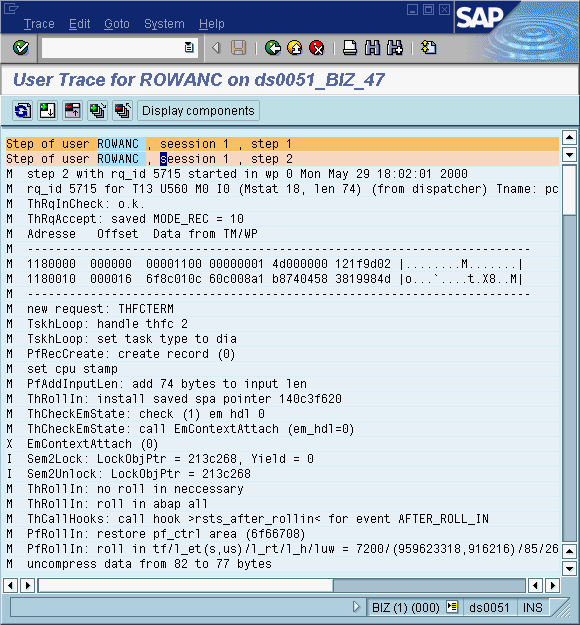Click the left-side horizontal scroll-right arrow
This screenshot has width=580, height=625.
28,586
